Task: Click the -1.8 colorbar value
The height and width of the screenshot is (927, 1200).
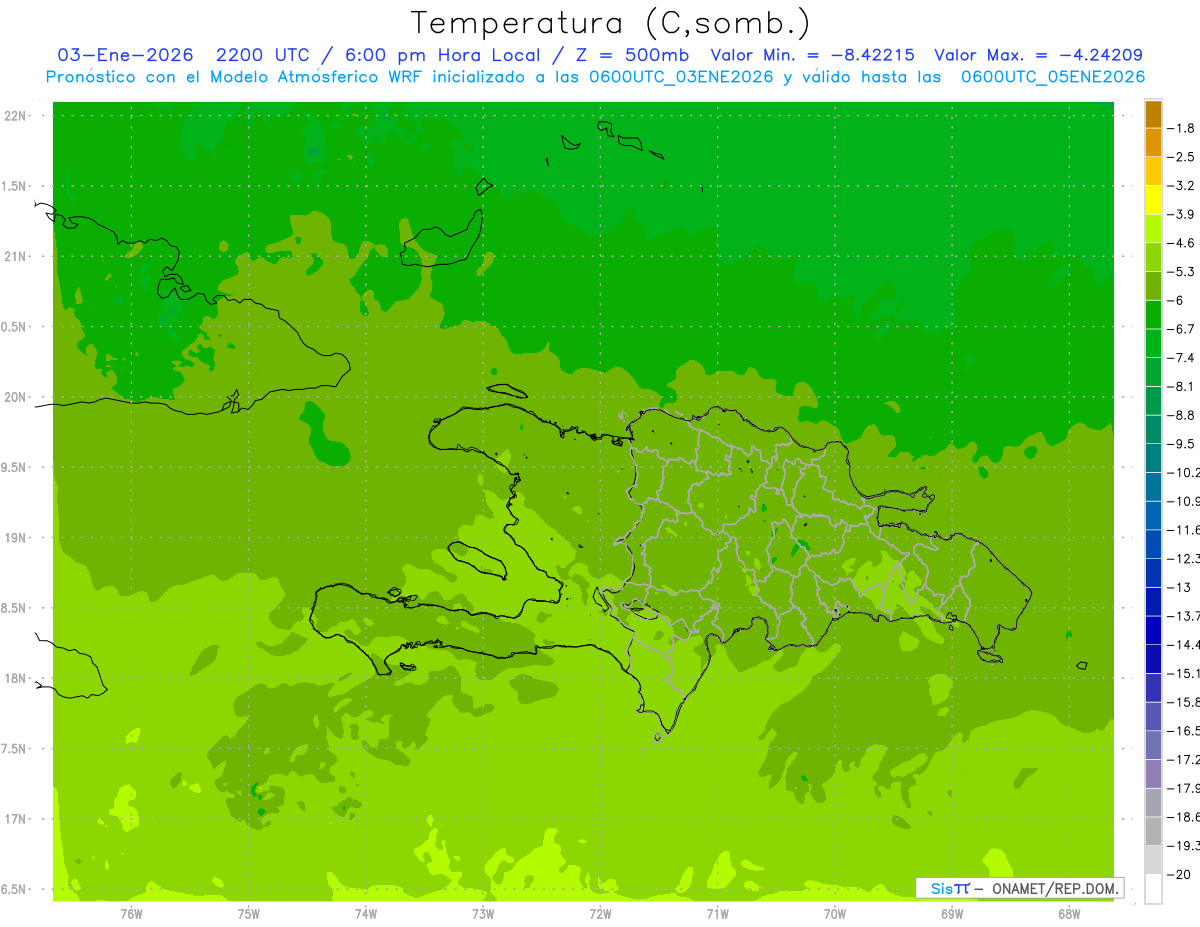Action: [x=1181, y=128]
